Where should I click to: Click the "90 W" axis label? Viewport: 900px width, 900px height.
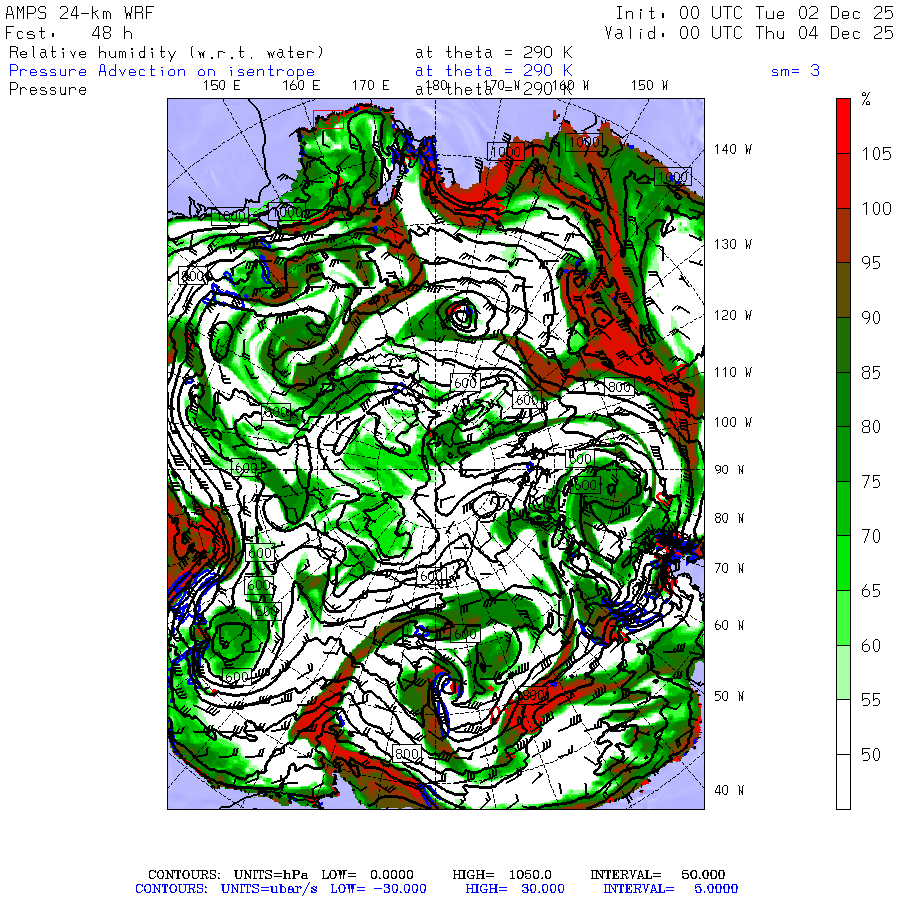point(729,470)
